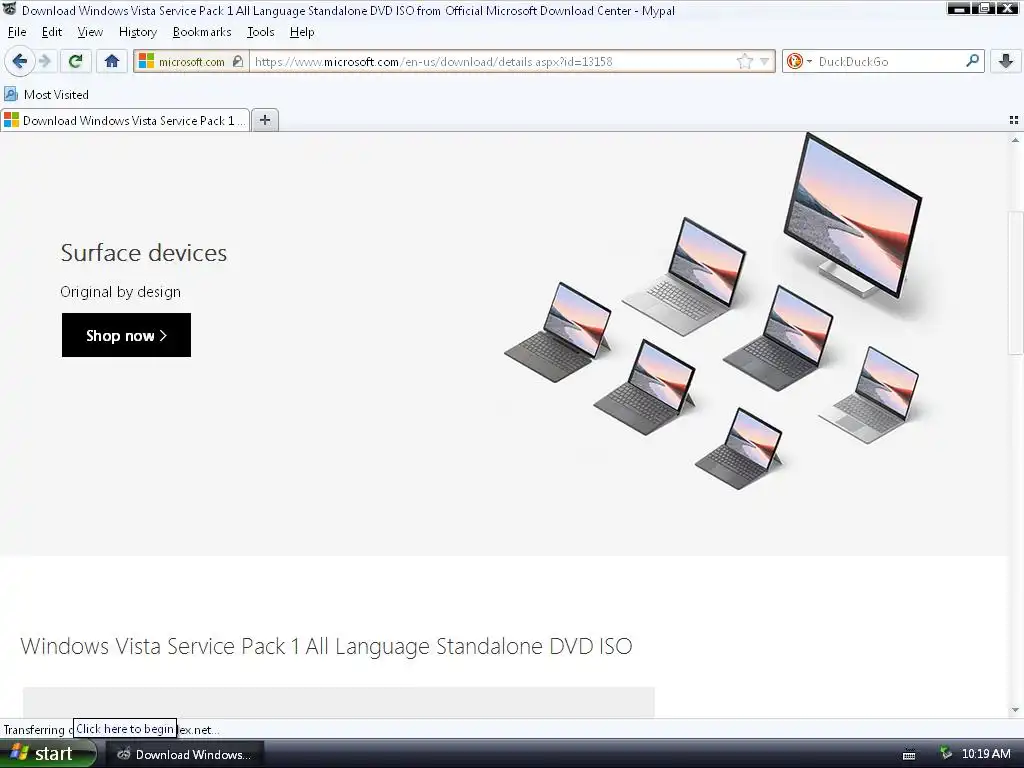
Task: Click the Surface devices heading
Action: coord(144,253)
